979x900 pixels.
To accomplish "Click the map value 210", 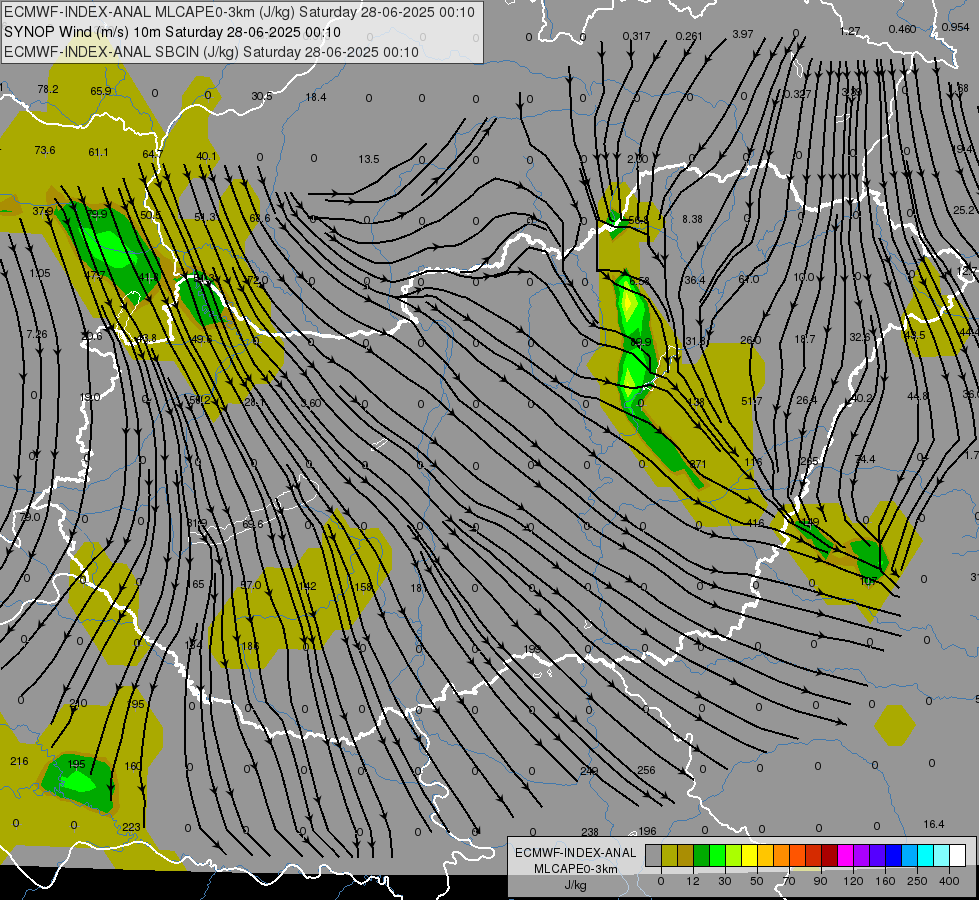I will (x=78, y=703).
